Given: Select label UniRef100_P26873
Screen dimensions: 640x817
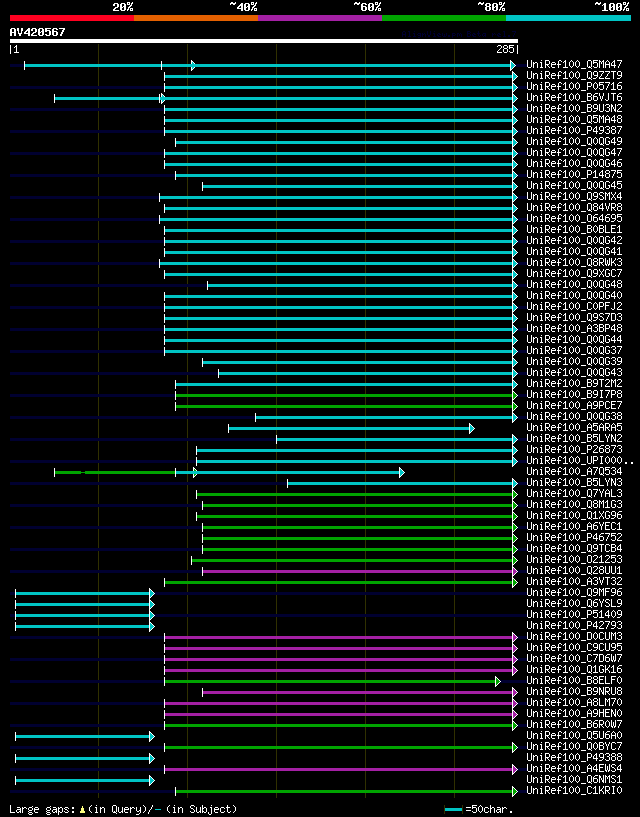Looking at the screenshot, I should click(x=574, y=449).
